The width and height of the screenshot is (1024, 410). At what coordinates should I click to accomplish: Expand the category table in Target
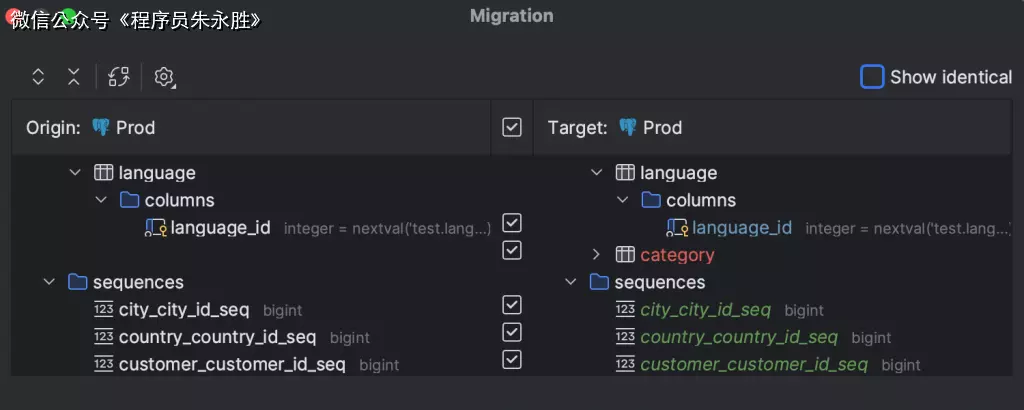pyautogui.click(x=597, y=255)
